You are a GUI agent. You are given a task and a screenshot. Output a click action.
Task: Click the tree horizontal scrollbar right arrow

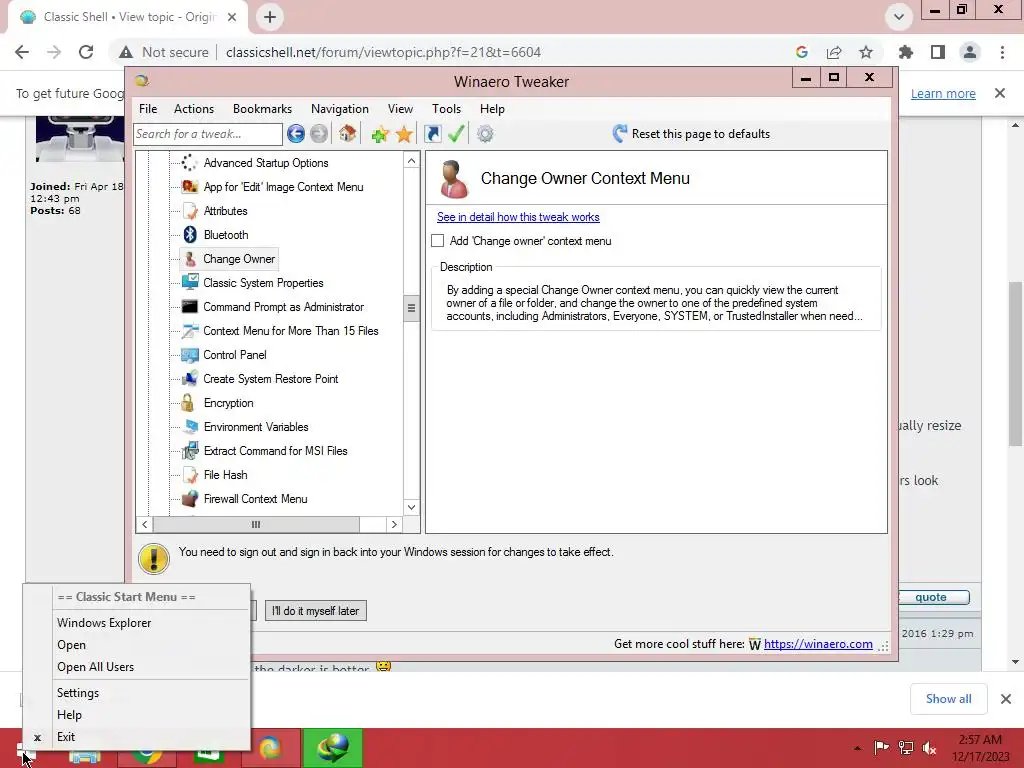[x=394, y=524]
